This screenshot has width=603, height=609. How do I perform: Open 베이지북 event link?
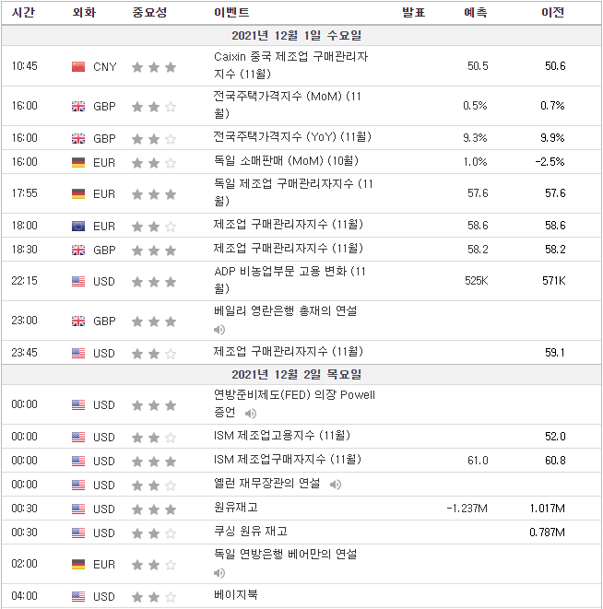(236, 596)
